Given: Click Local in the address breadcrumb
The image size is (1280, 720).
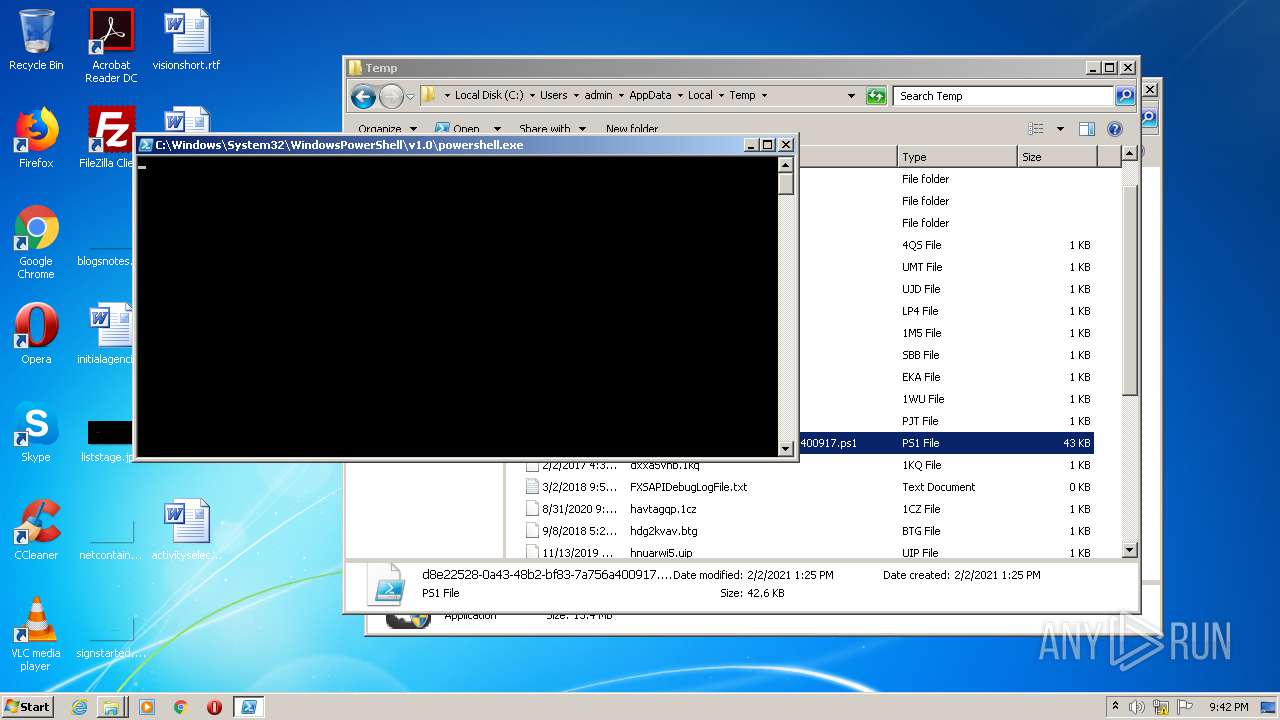Looking at the screenshot, I should tap(700, 96).
